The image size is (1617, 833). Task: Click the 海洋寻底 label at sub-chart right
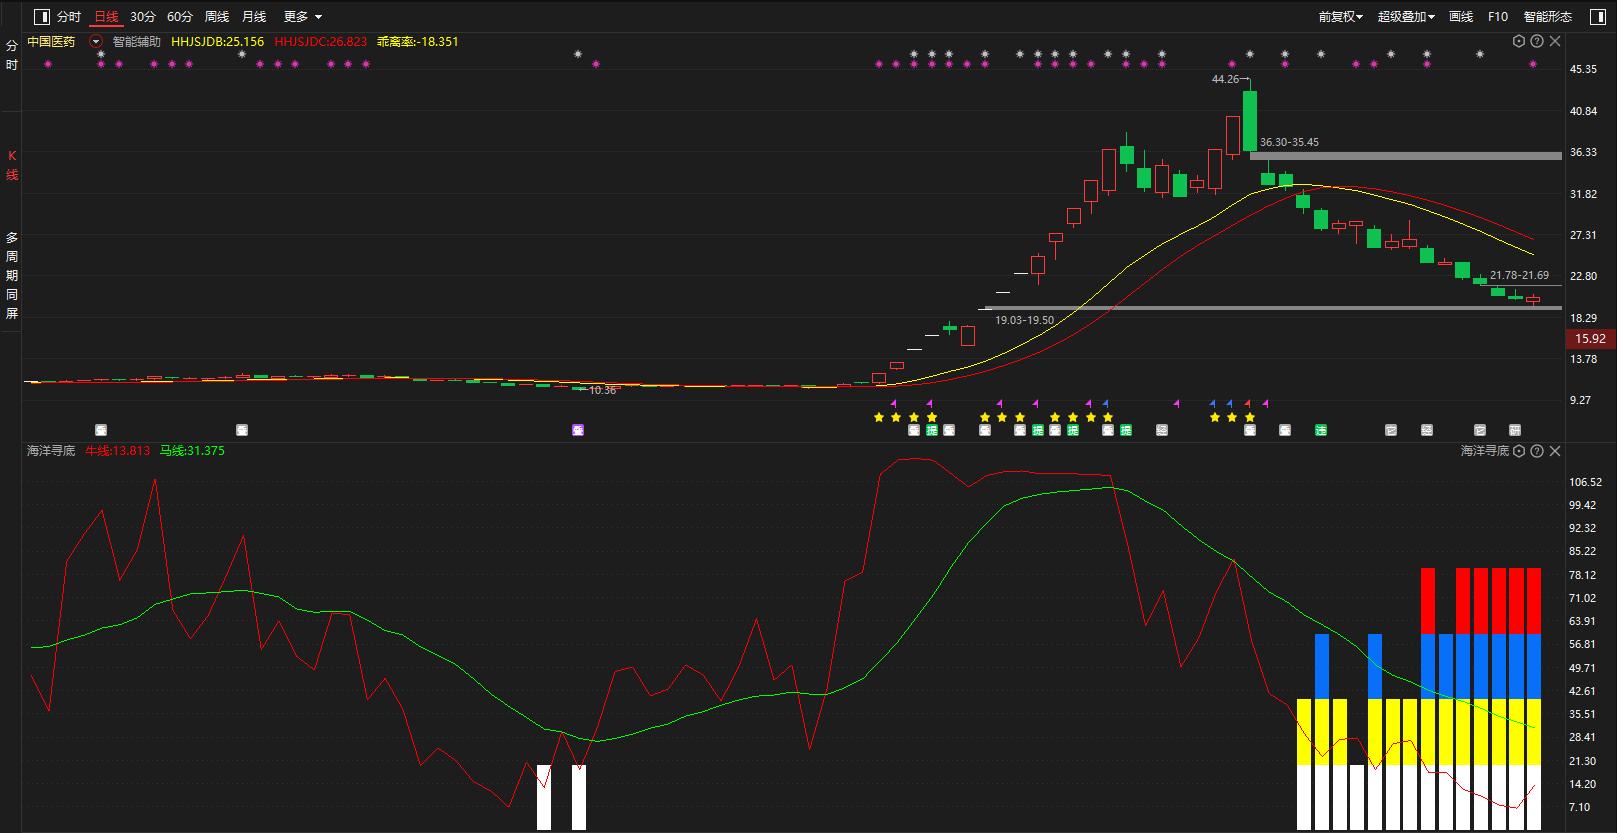[1485, 451]
